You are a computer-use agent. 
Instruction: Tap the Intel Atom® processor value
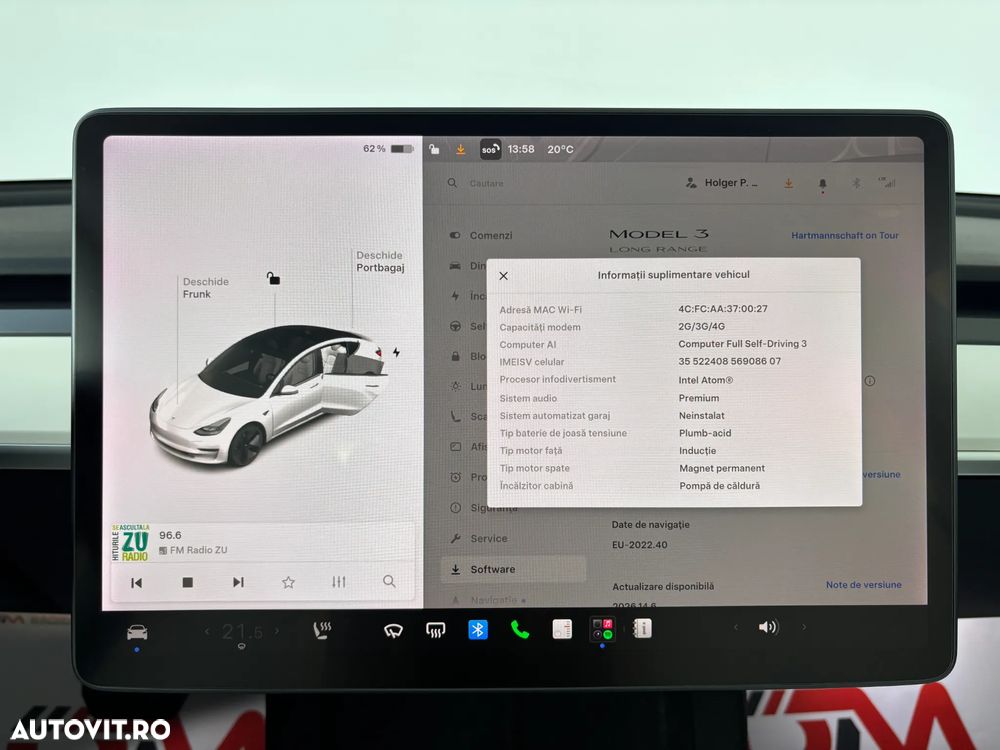point(705,380)
